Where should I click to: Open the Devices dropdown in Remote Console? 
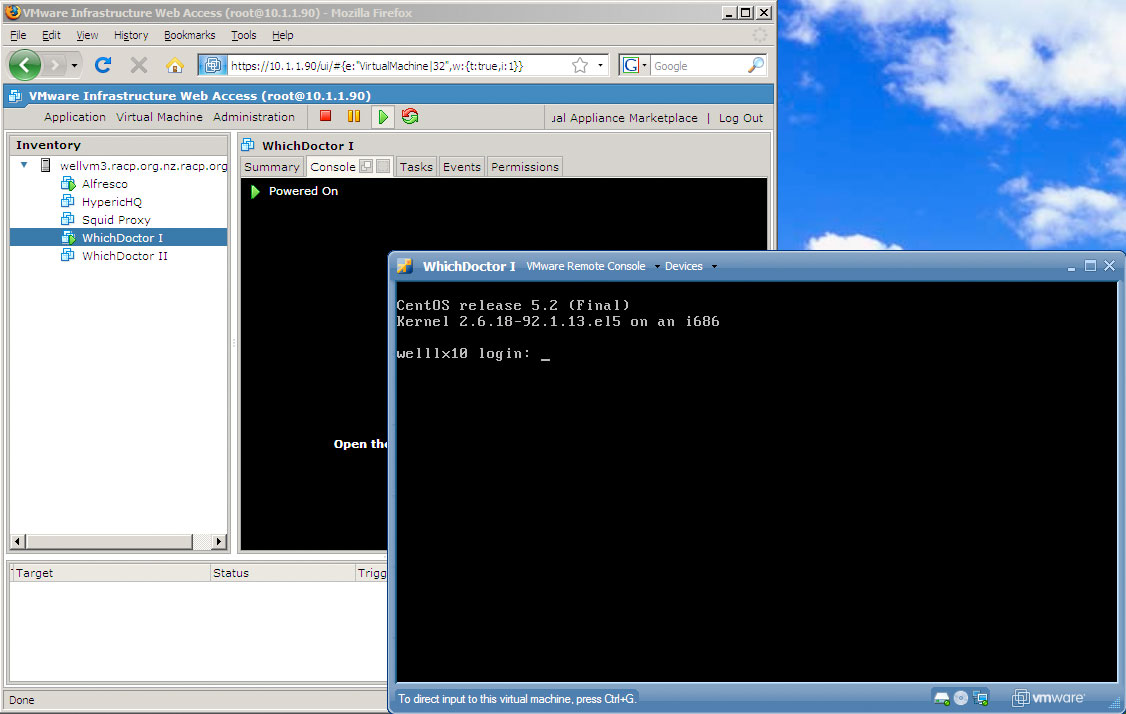(690, 266)
